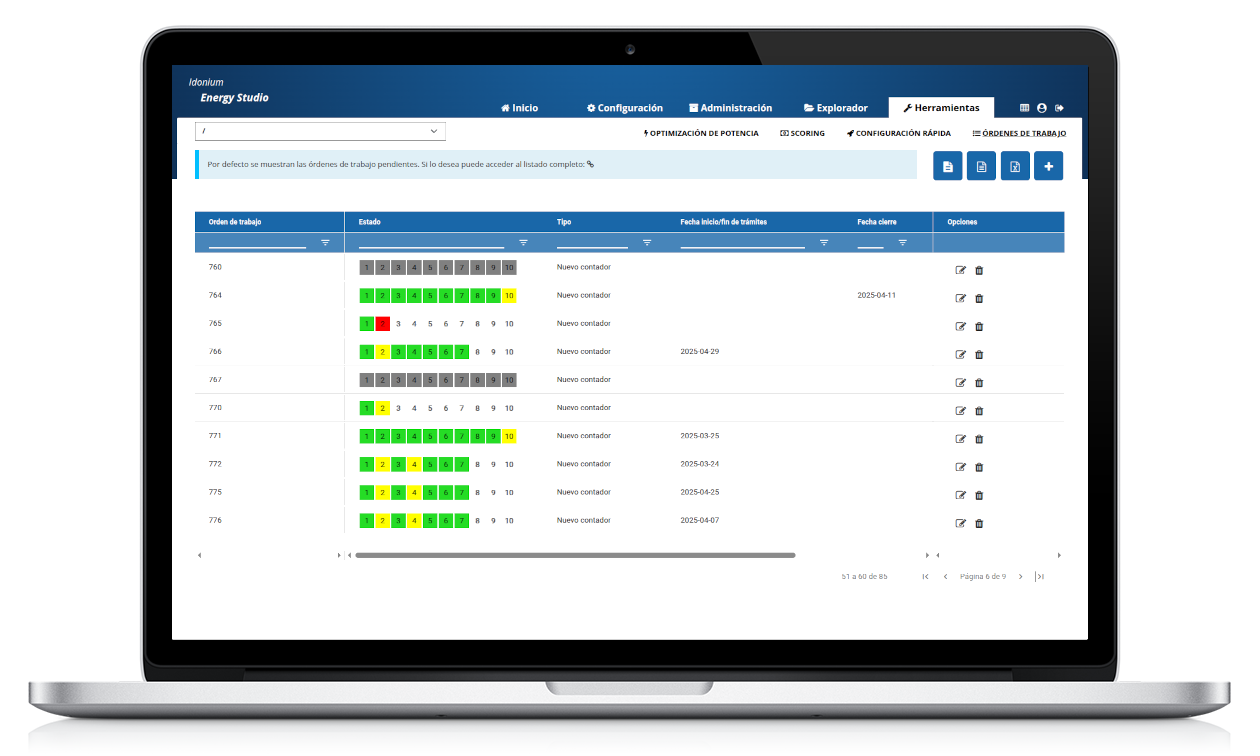Image resolution: width=1260 pixels, height=756 pixels.
Task: Select the Herramientas tab
Action: [941, 108]
